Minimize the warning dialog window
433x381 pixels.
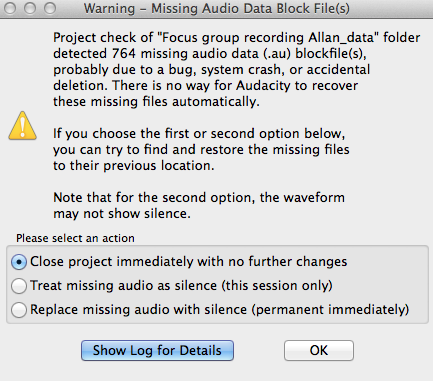pos(30,8)
